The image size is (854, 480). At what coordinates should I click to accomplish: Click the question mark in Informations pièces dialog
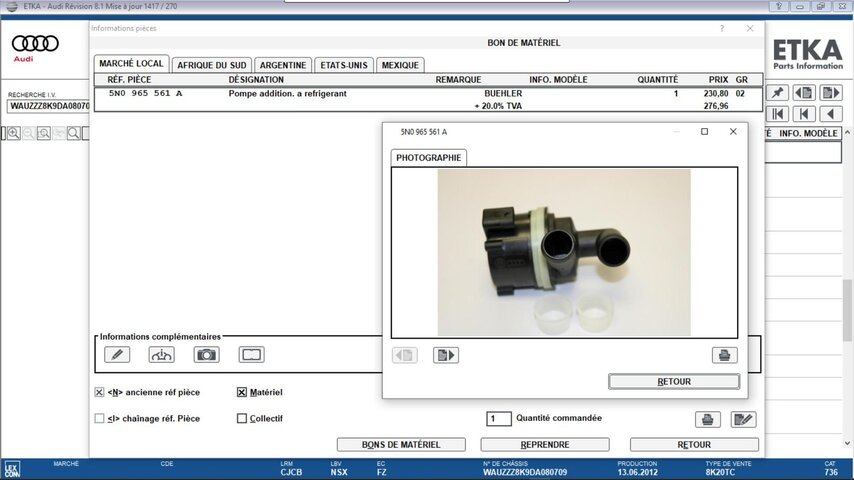[x=722, y=28]
